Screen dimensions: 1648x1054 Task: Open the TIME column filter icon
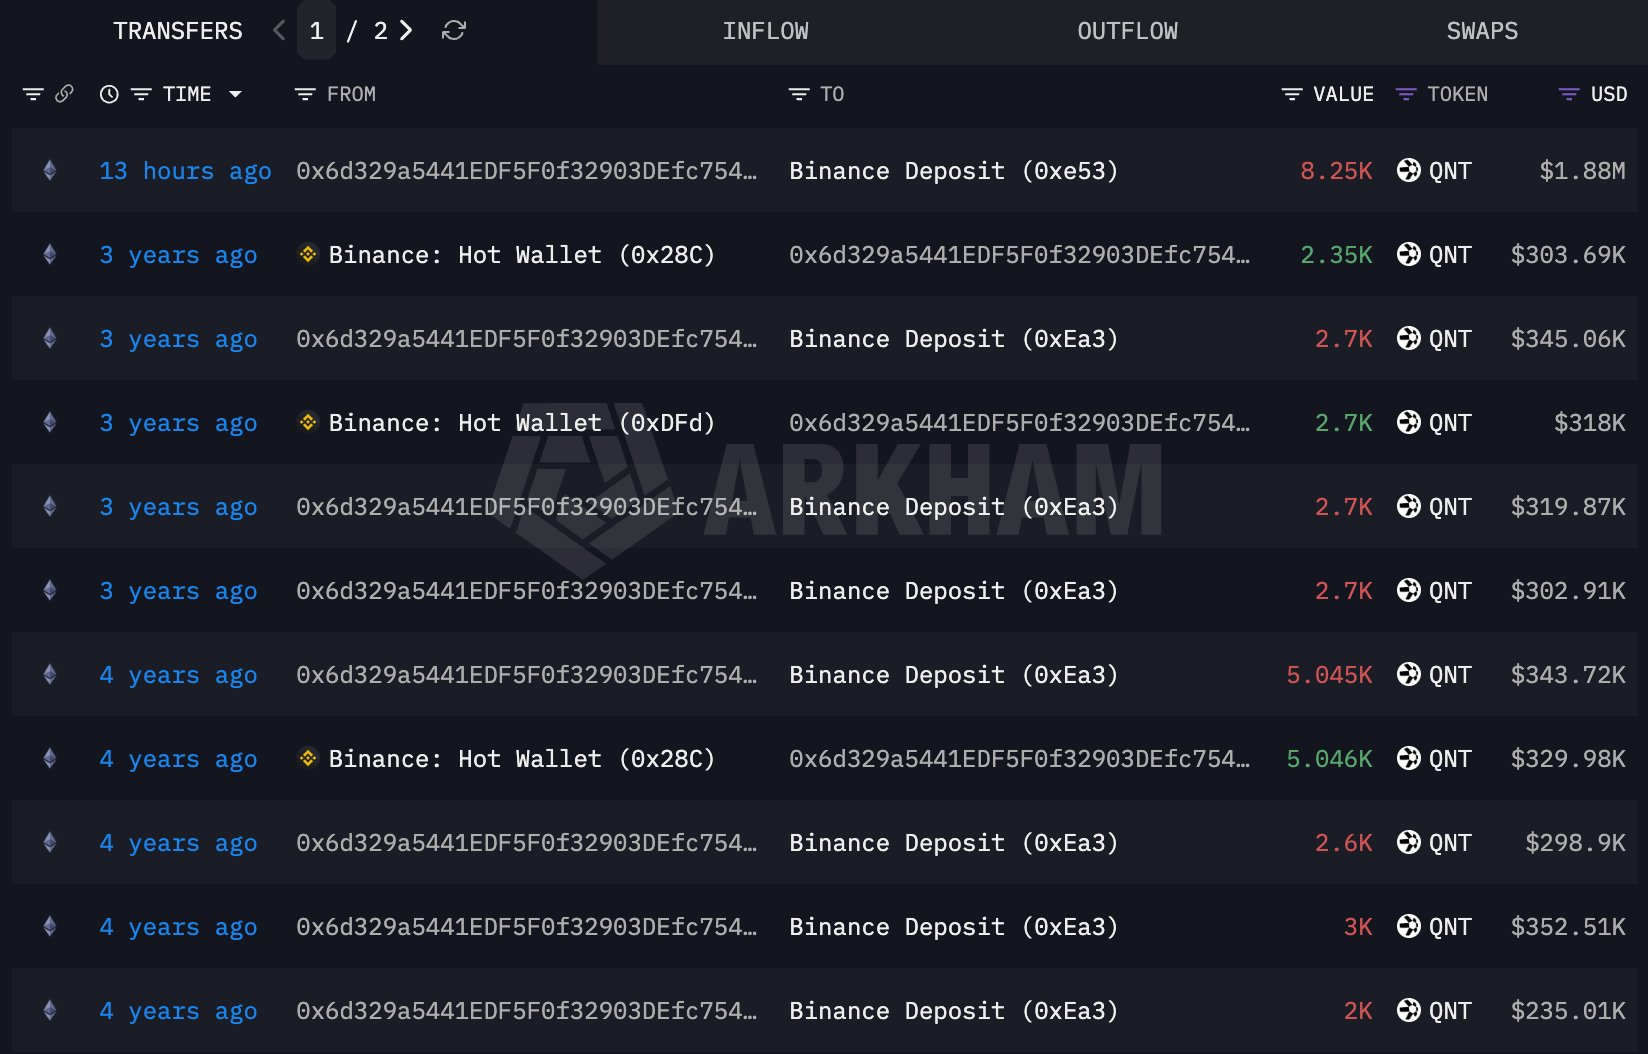point(141,94)
